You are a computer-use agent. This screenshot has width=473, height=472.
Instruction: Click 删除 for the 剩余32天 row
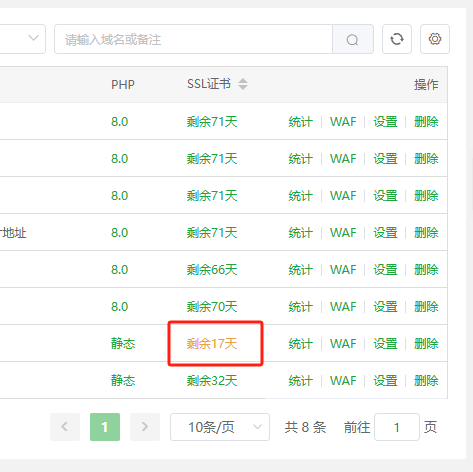[x=426, y=381]
